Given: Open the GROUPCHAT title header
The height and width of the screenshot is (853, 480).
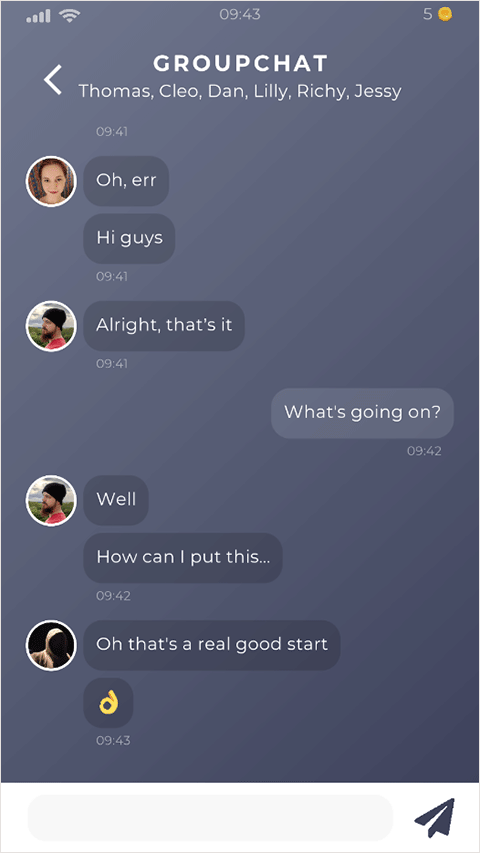Looking at the screenshot, I should pos(240,64).
